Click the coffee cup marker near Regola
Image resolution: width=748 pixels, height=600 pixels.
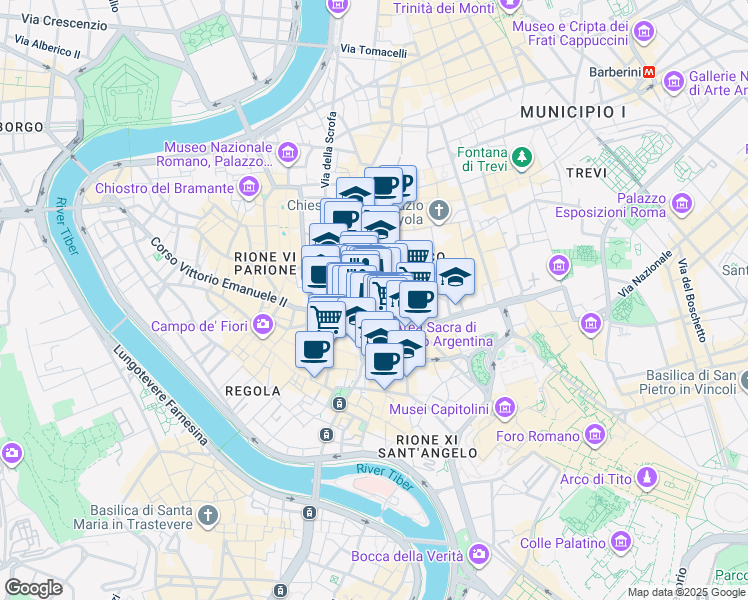pyautogui.click(x=314, y=353)
